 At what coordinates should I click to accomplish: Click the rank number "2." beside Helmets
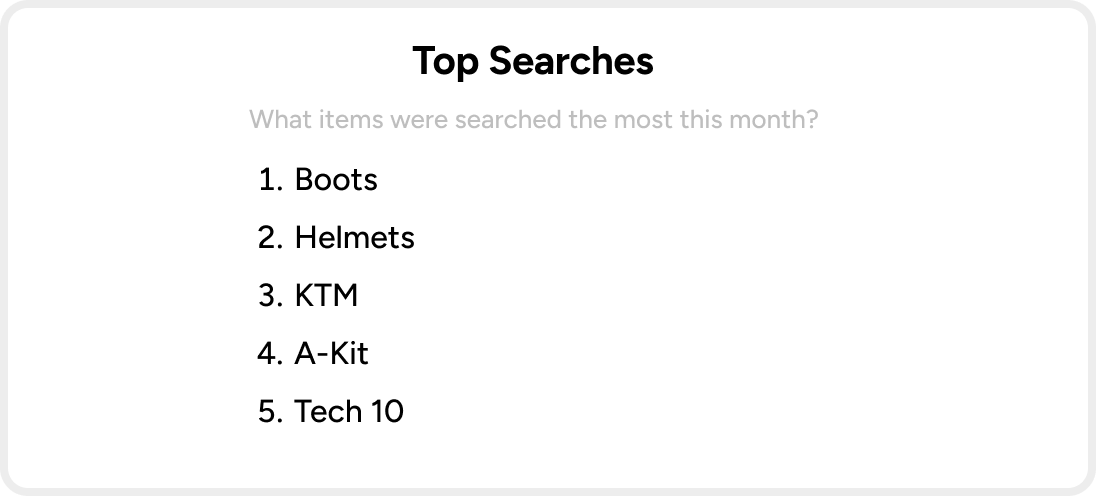(271, 238)
